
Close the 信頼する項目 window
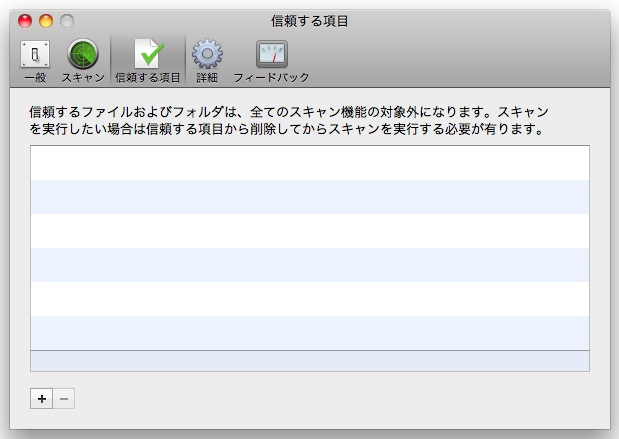click(25, 21)
